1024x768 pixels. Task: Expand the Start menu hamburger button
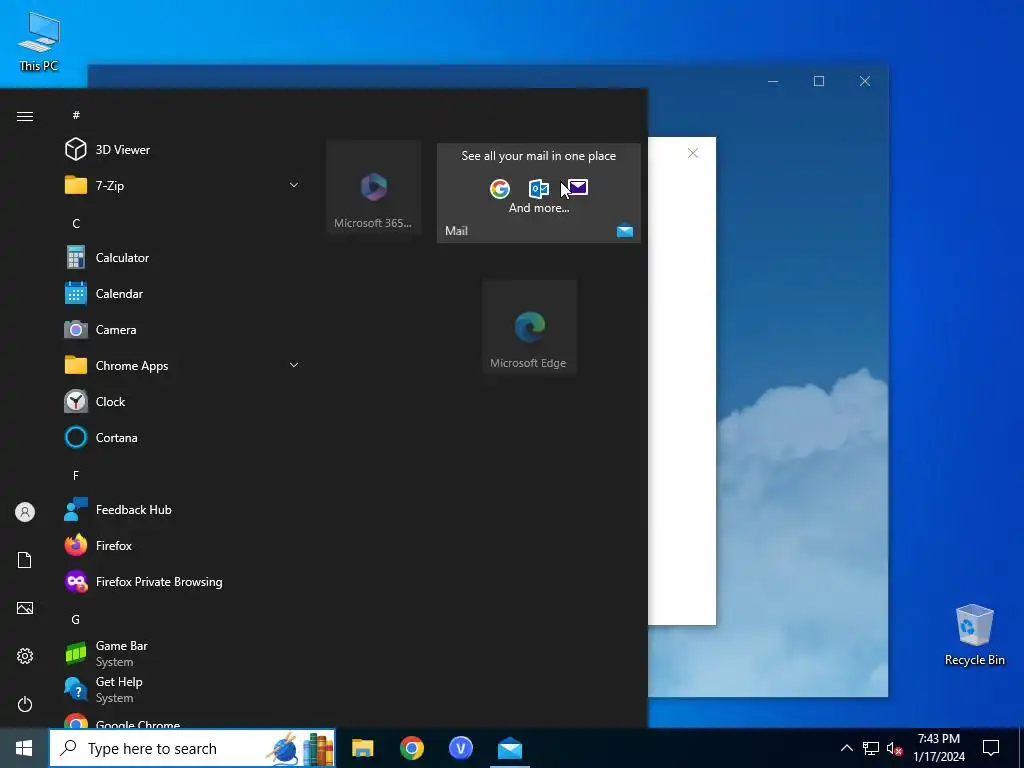coord(25,116)
